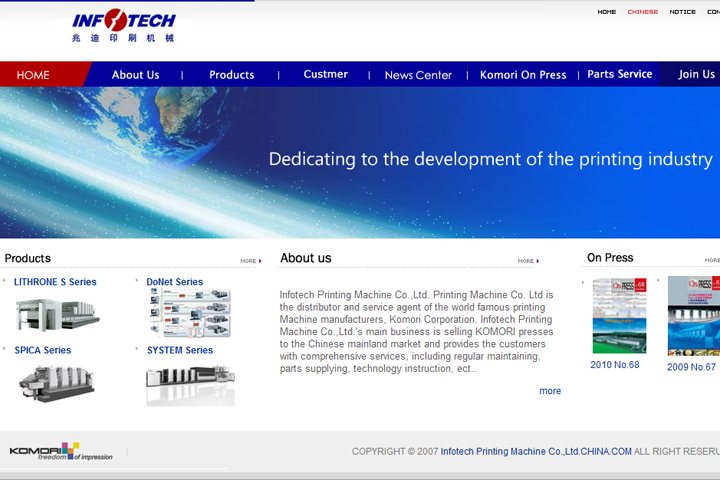Viewport: 720px width, 480px height.
Task: Click the NOTICE link in the top bar
Action: coord(682,12)
